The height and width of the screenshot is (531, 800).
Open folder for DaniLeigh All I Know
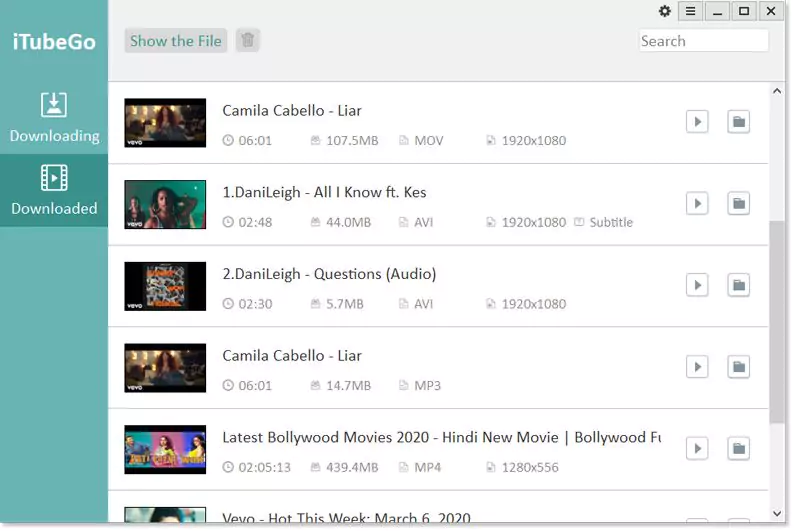(738, 204)
